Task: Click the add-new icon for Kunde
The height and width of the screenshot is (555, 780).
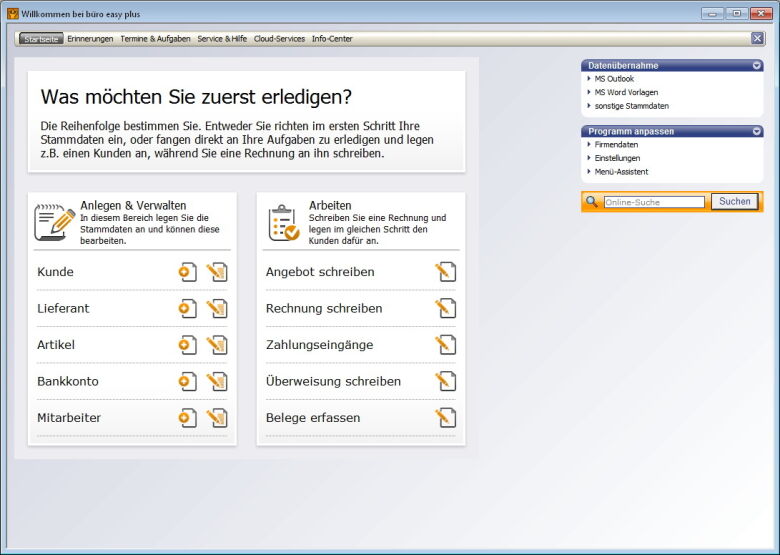Action: click(x=188, y=272)
